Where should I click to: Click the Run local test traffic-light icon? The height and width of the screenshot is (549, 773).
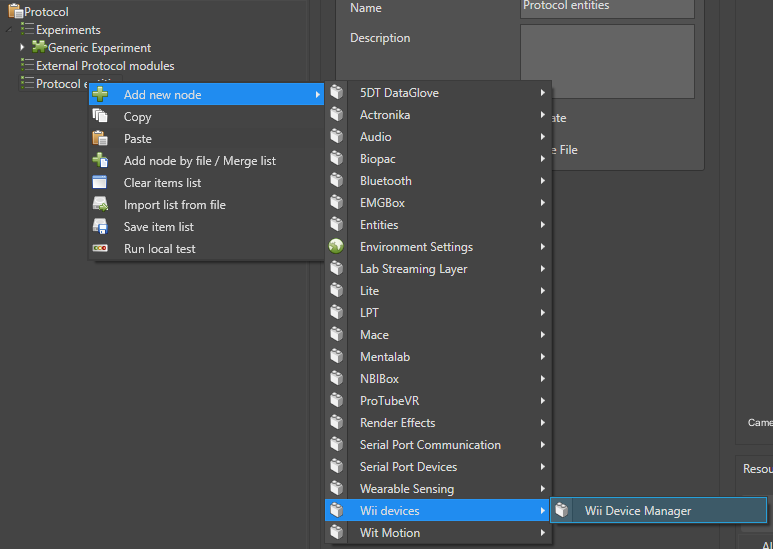[x=100, y=248]
